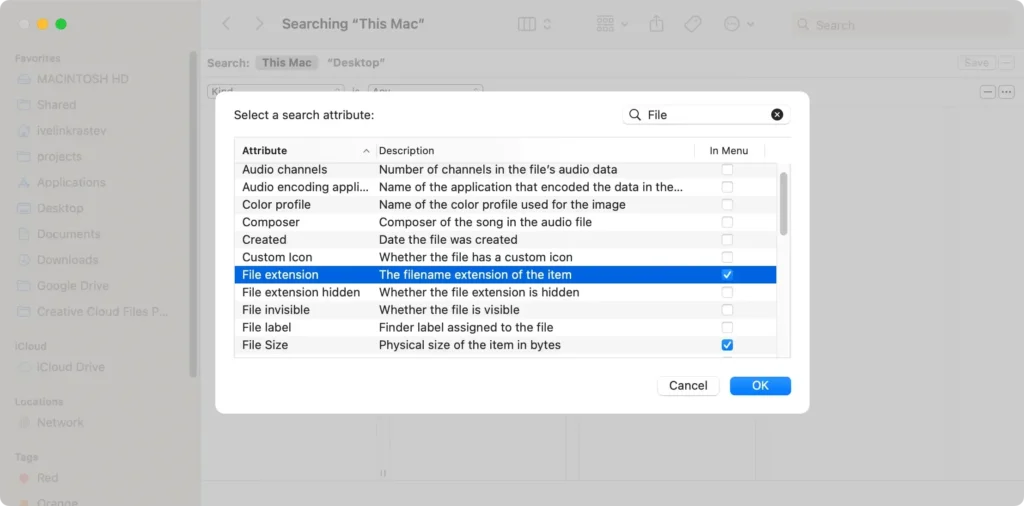Enable In Menu checkbox for Created
1024x506 pixels.
tap(727, 240)
